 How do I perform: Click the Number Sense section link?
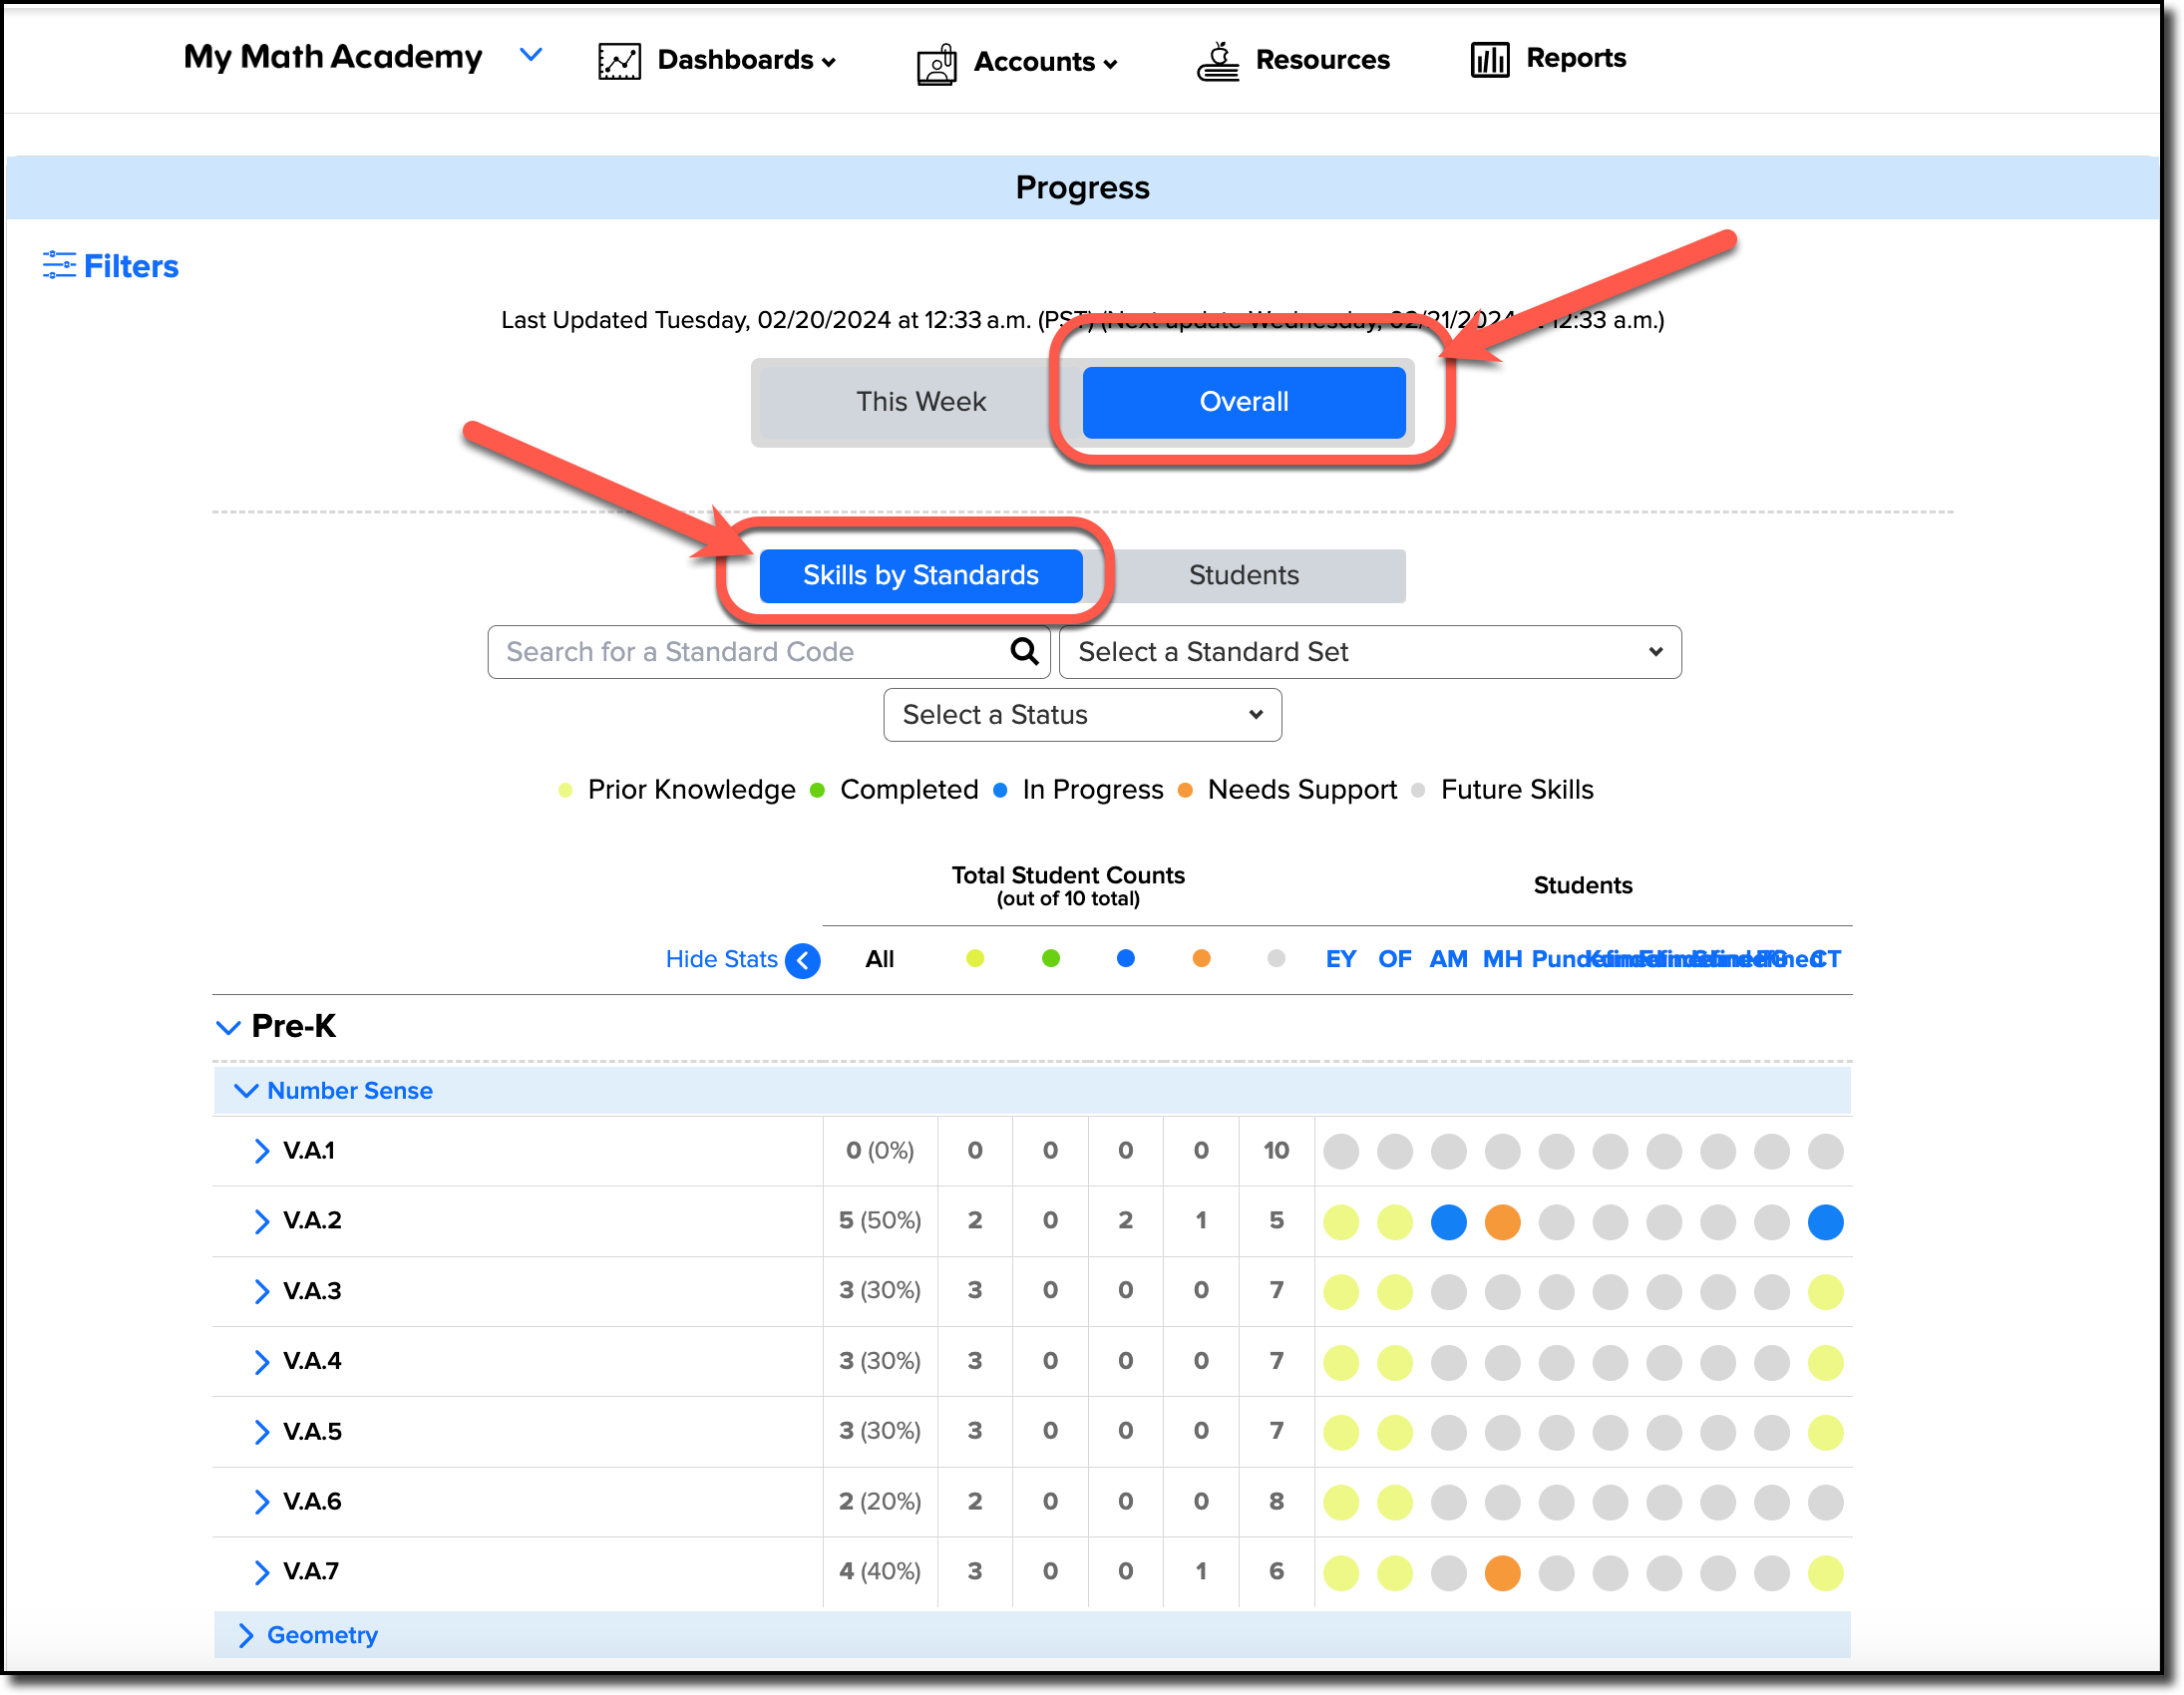(x=349, y=1090)
